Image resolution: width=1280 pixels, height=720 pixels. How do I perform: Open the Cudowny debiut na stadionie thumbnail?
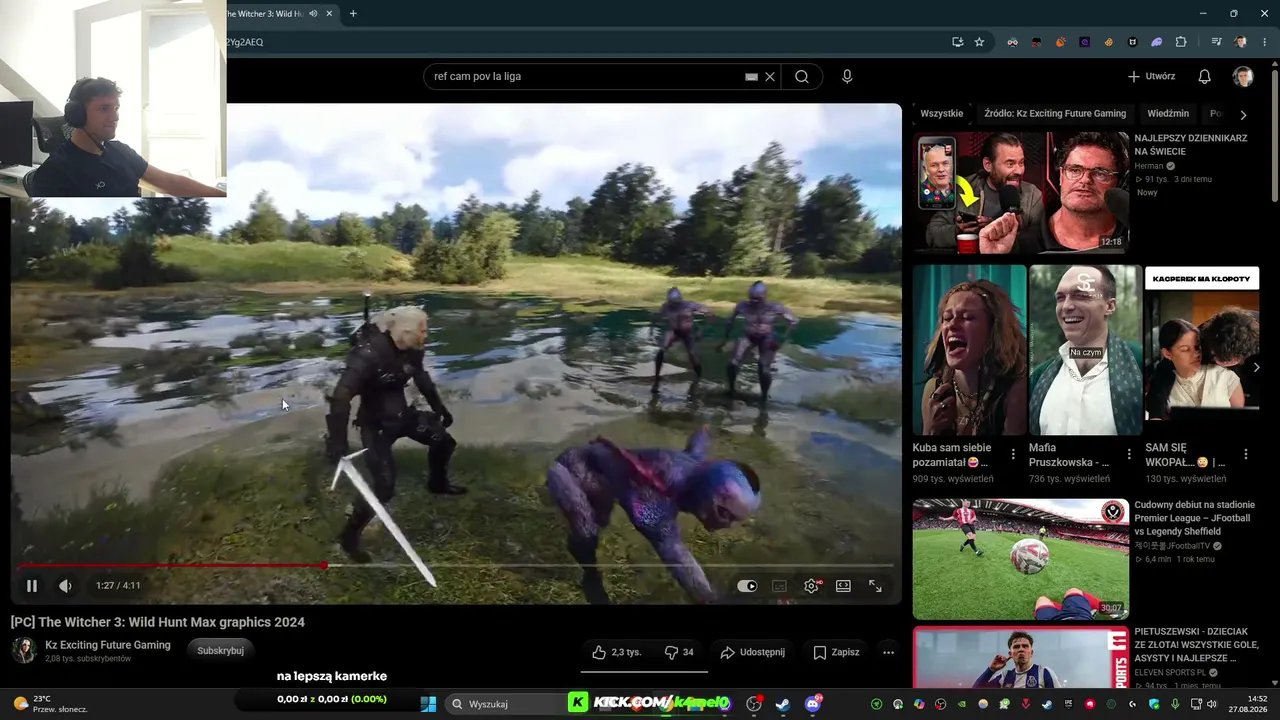[x=1021, y=559]
